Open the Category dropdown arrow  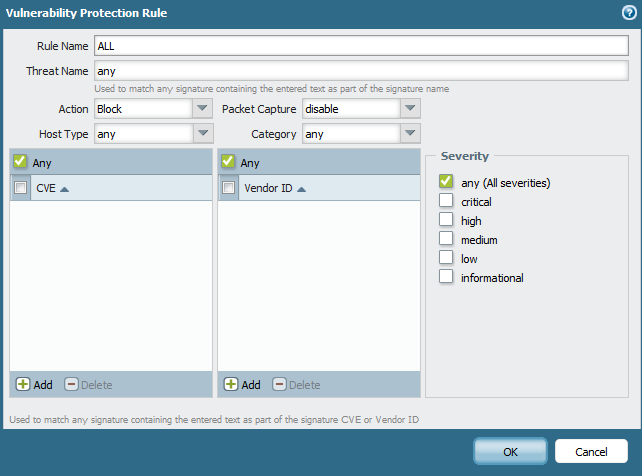tap(410, 133)
